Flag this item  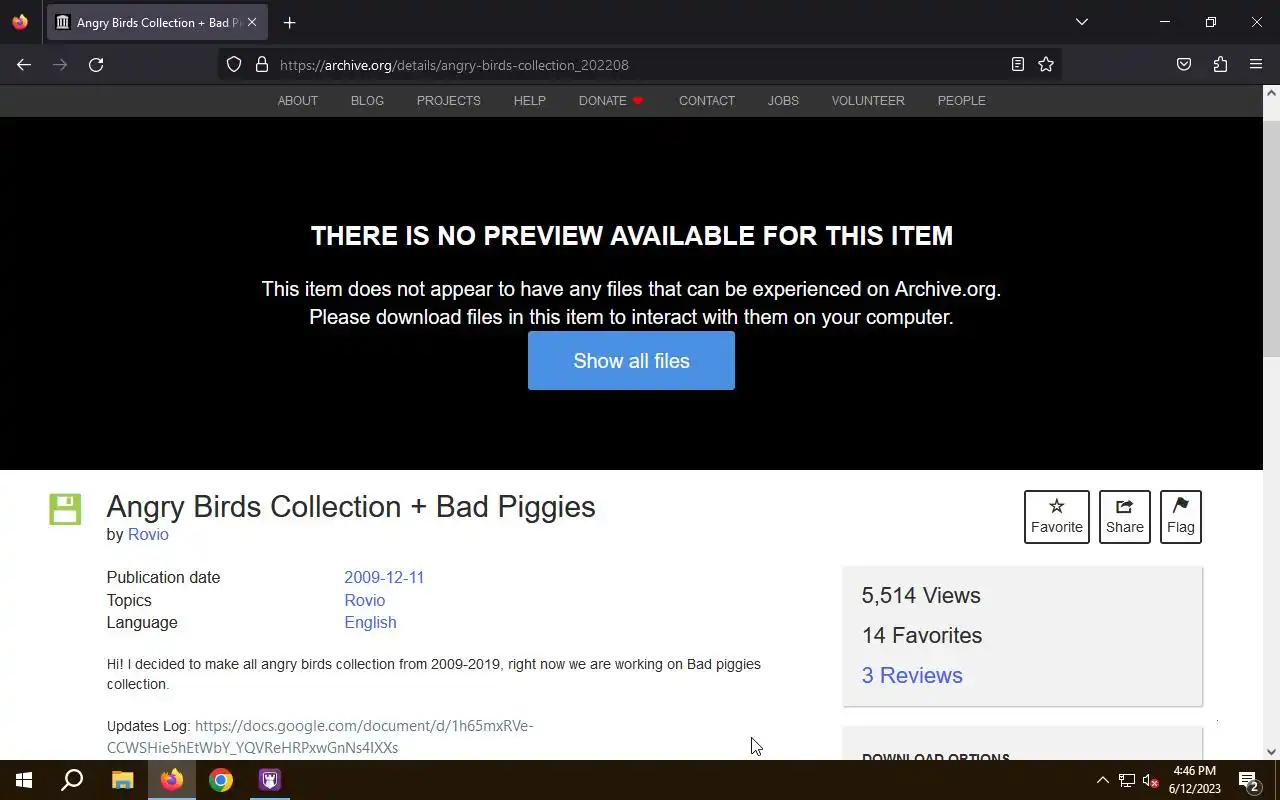[x=1180, y=517]
